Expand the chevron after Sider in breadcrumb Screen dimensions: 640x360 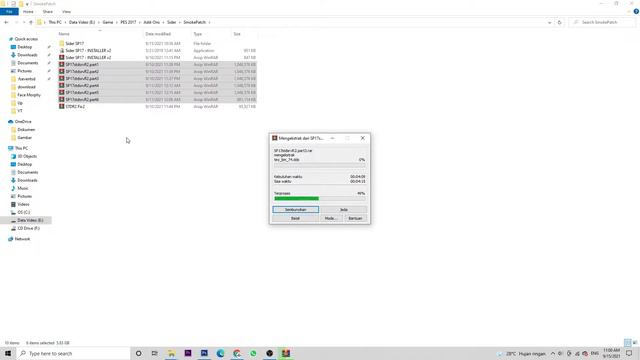click(180, 22)
